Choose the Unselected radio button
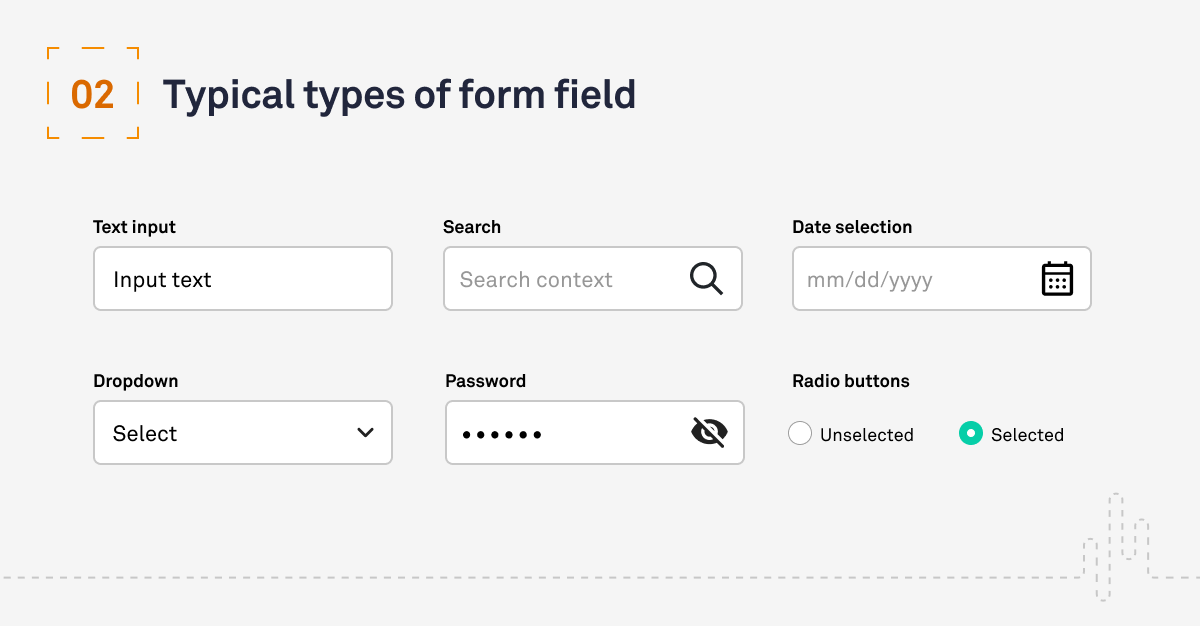 click(x=800, y=433)
